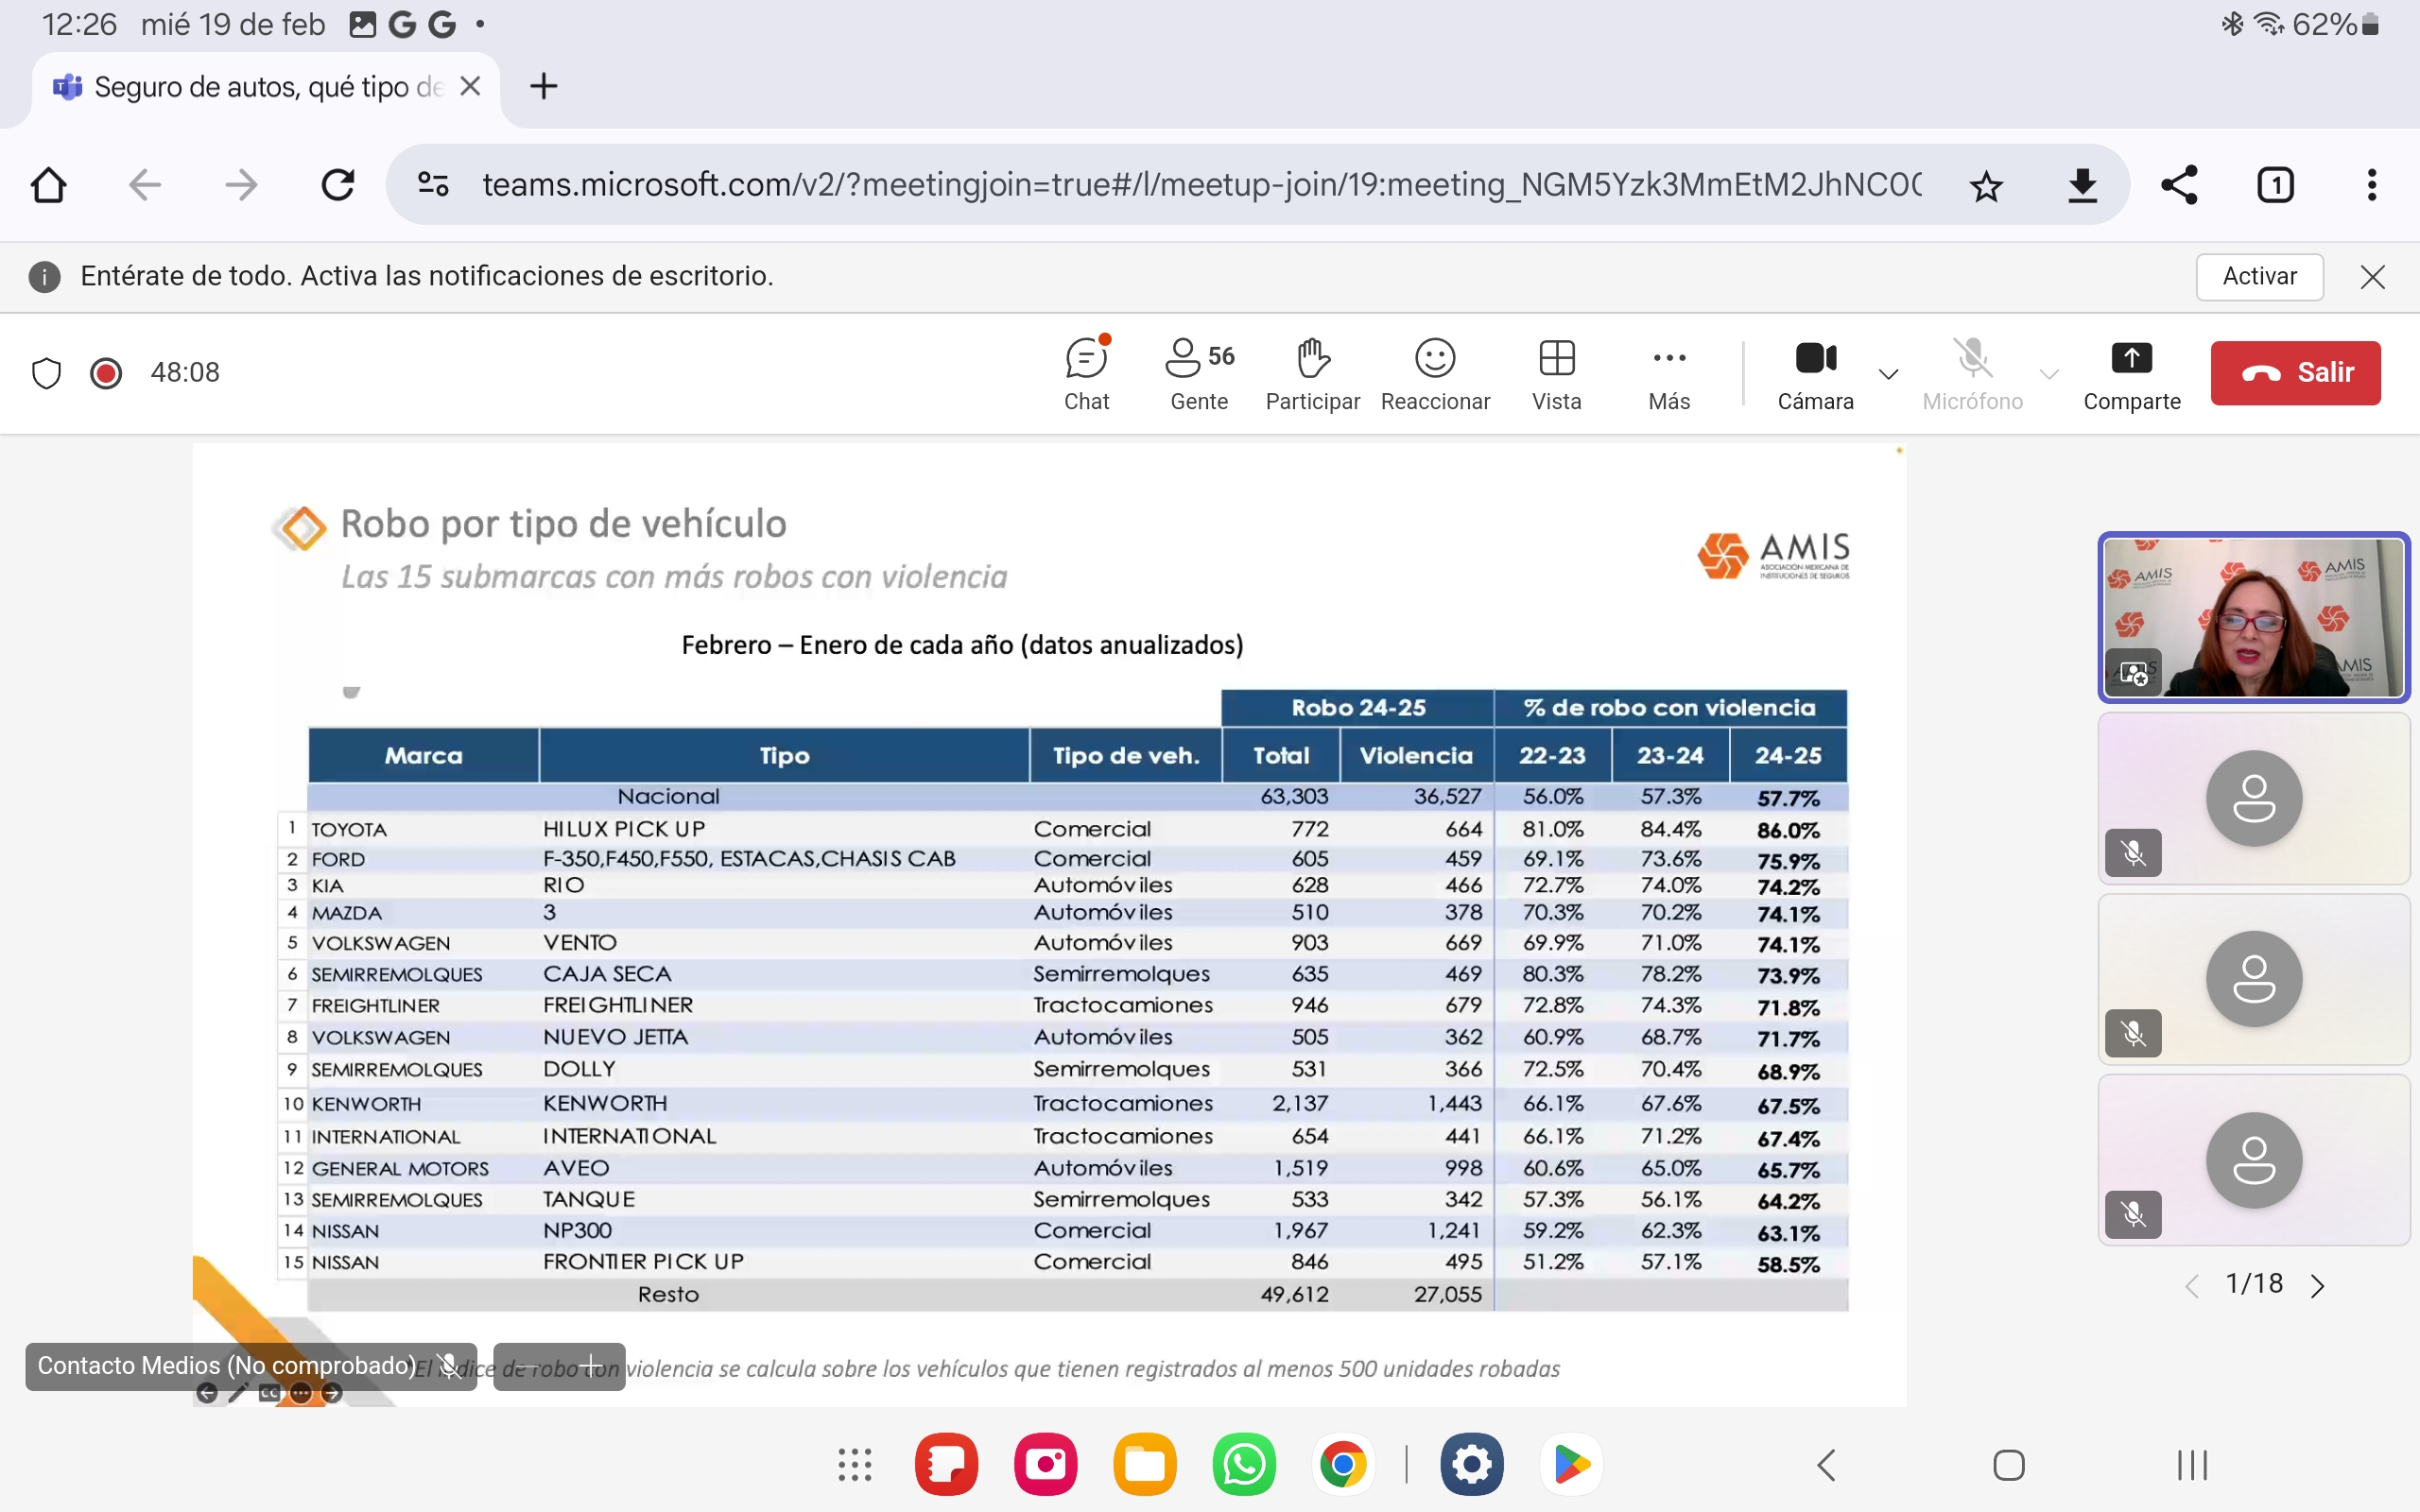Open slide more options dots
Screen dimensions: 2420x1512
point(301,1393)
